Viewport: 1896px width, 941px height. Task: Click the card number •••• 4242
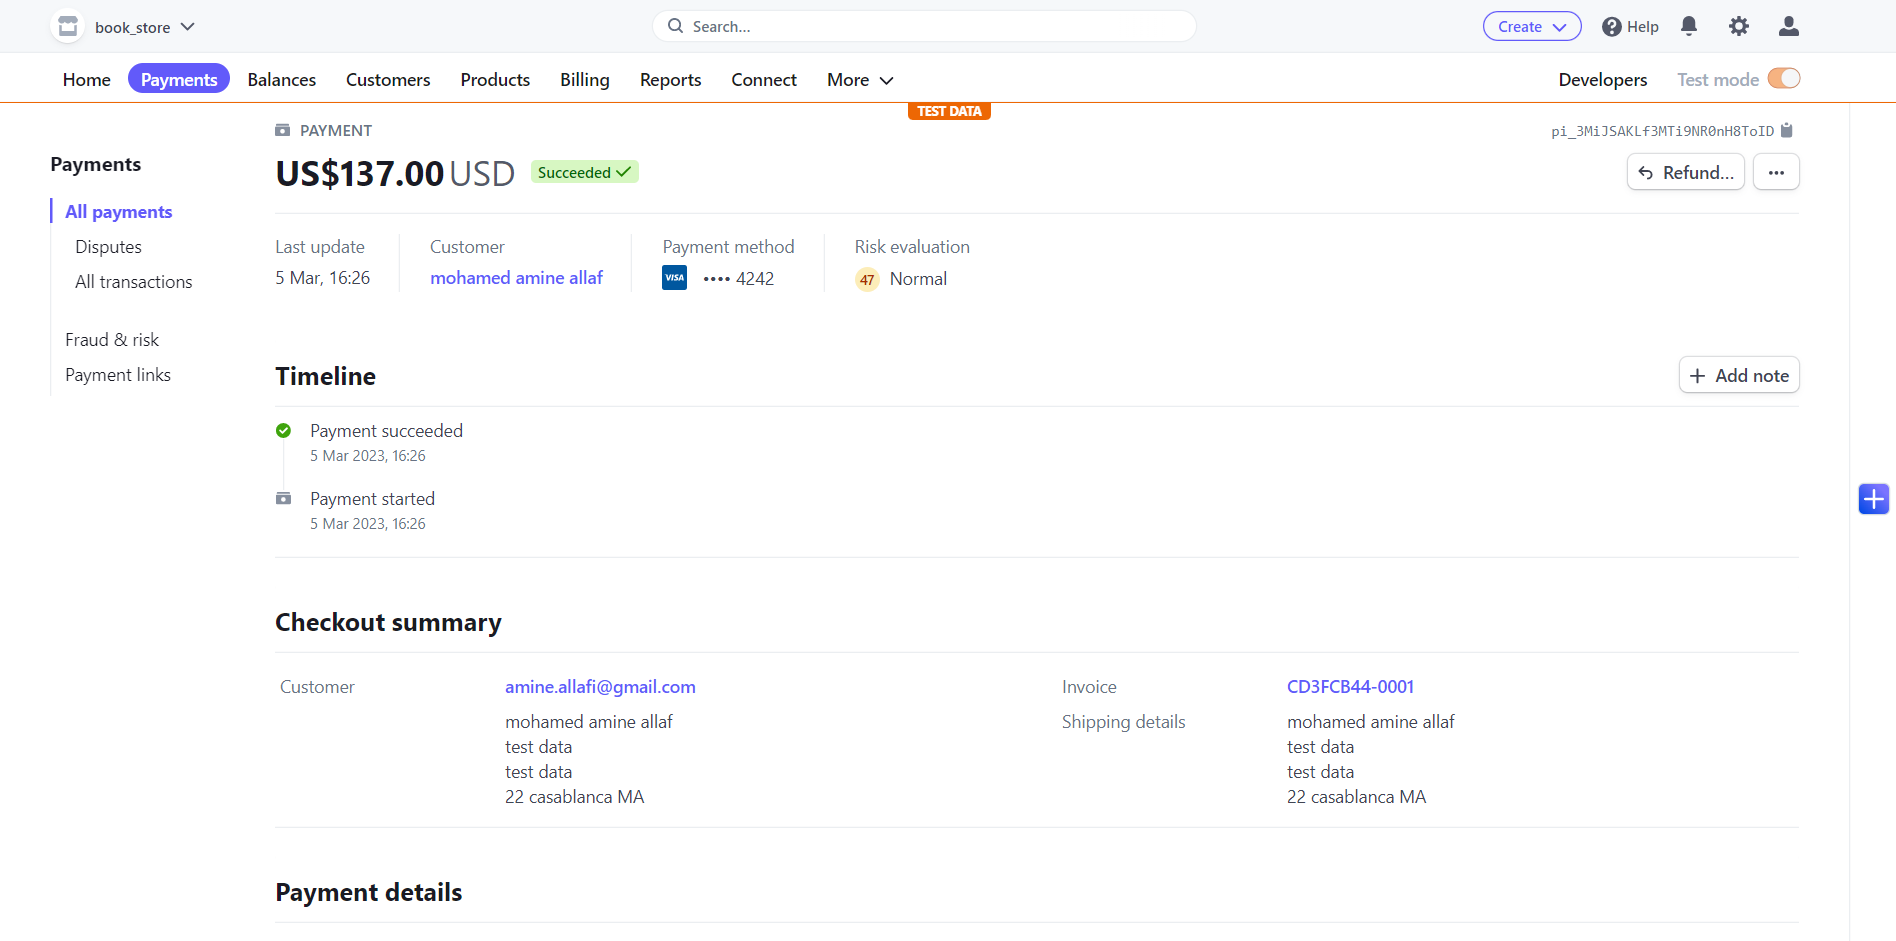coord(738,279)
